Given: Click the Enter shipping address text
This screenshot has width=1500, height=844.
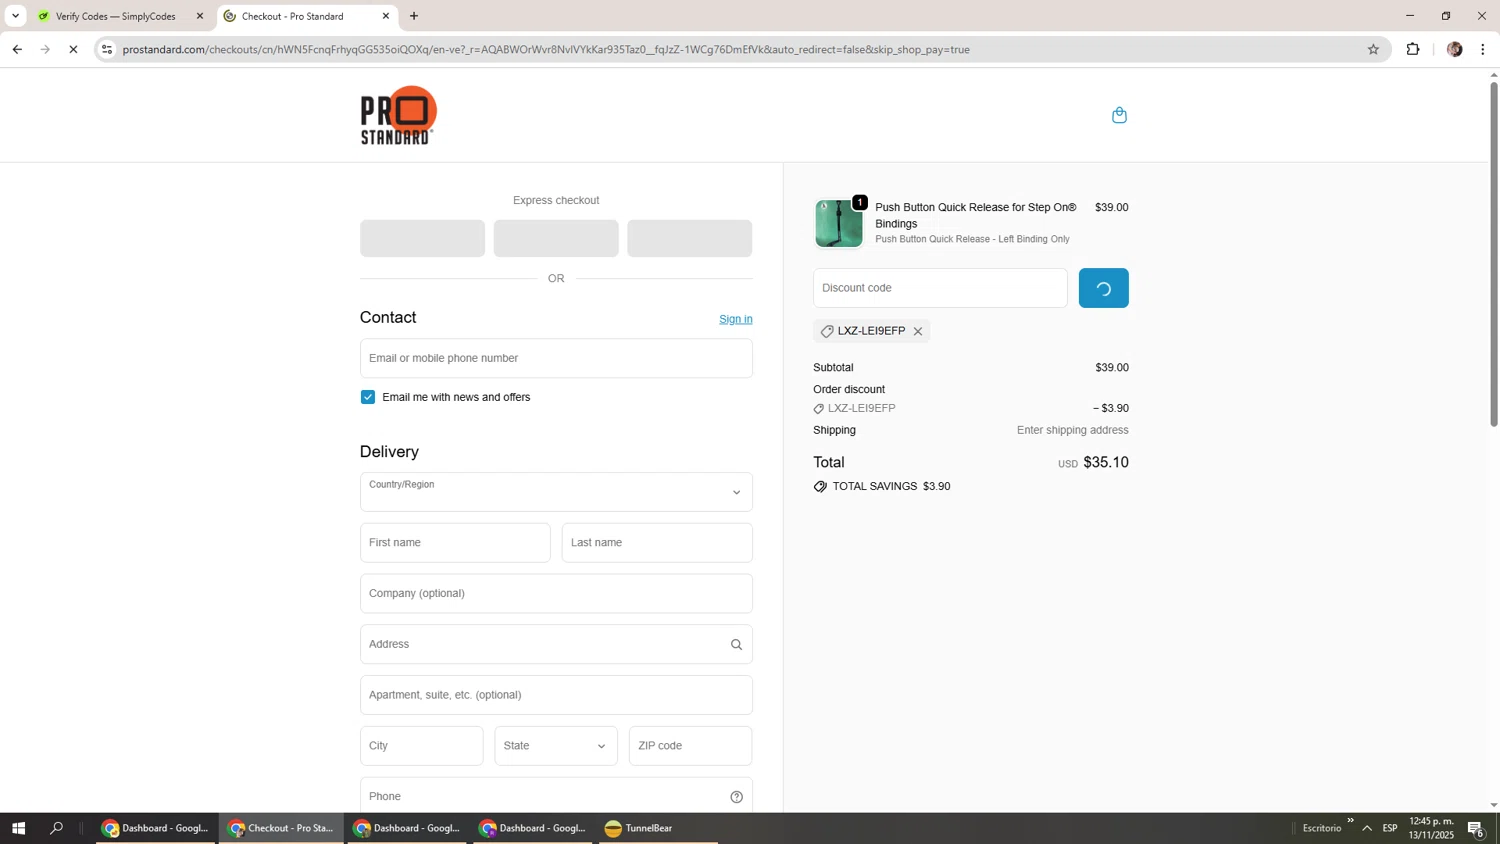Looking at the screenshot, I should [1072, 430].
